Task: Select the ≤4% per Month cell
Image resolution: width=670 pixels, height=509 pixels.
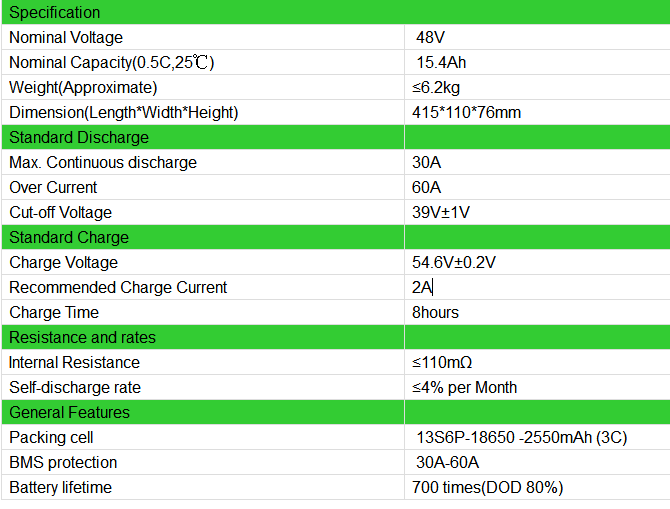Action: coord(464,388)
